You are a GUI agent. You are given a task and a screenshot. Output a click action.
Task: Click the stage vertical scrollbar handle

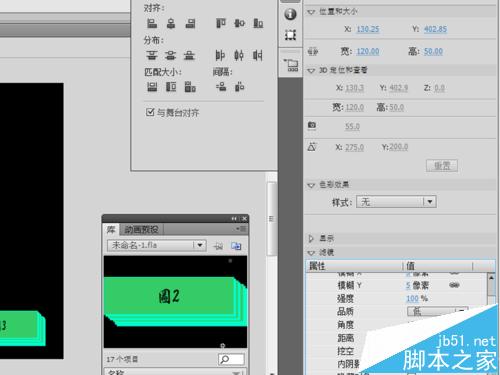pos(272,219)
